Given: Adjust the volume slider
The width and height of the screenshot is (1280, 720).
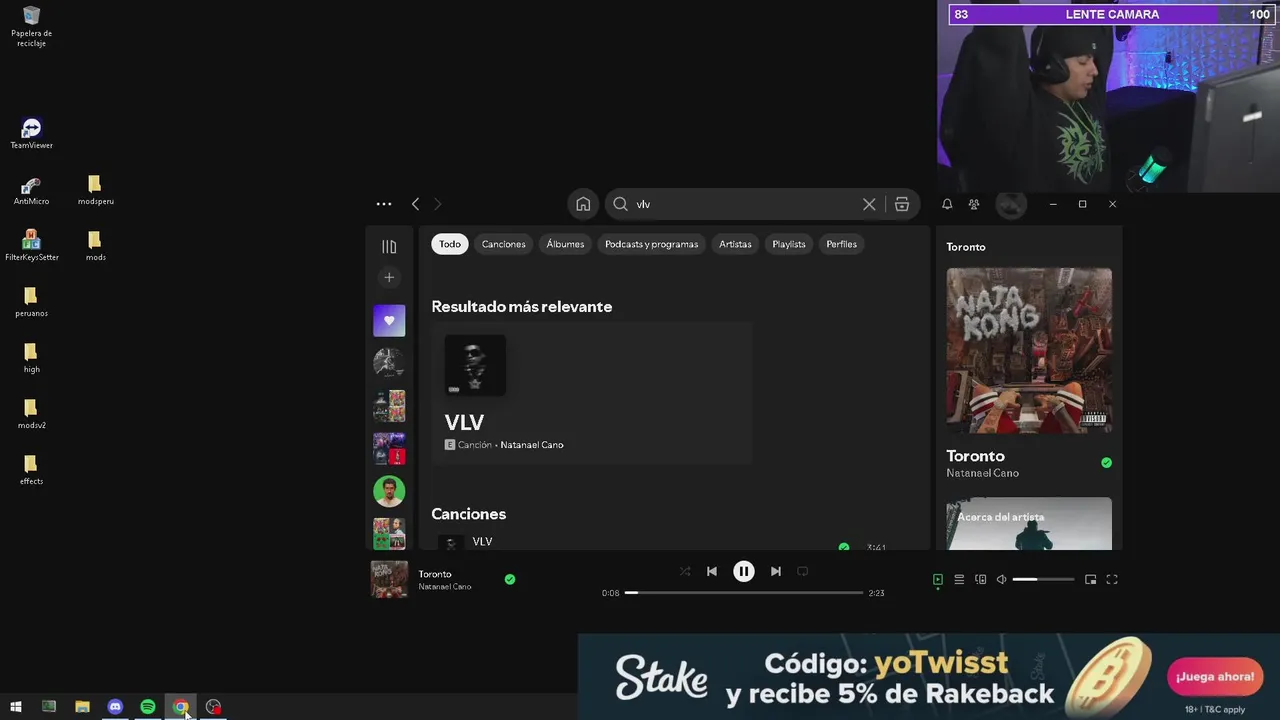Looking at the screenshot, I should (1043, 579).
